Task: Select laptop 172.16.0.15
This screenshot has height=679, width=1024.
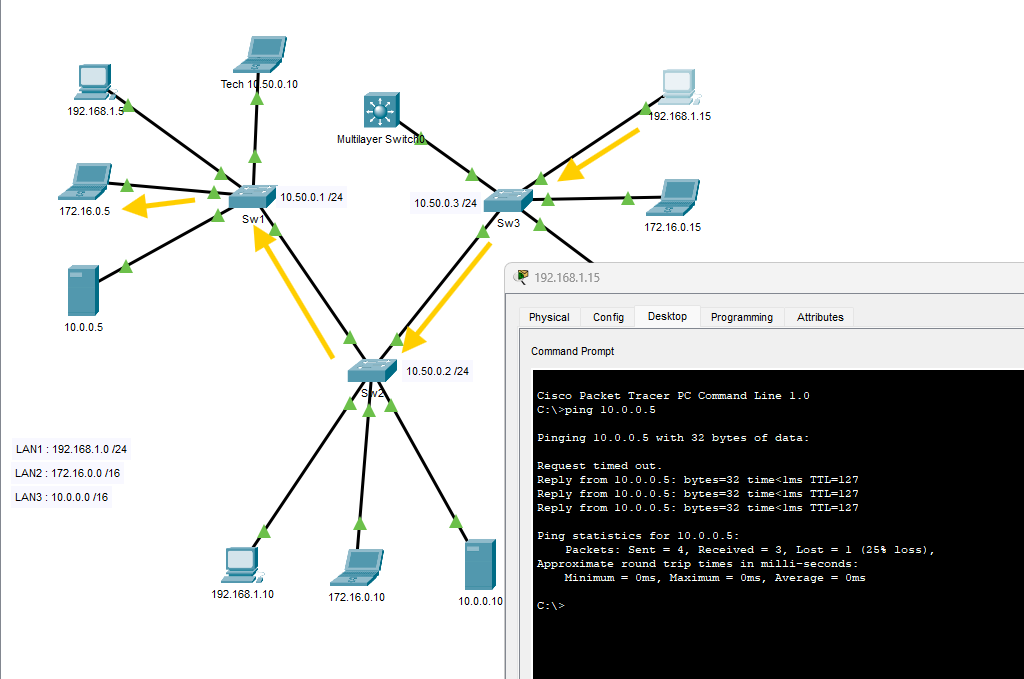Action: point(673,198)
